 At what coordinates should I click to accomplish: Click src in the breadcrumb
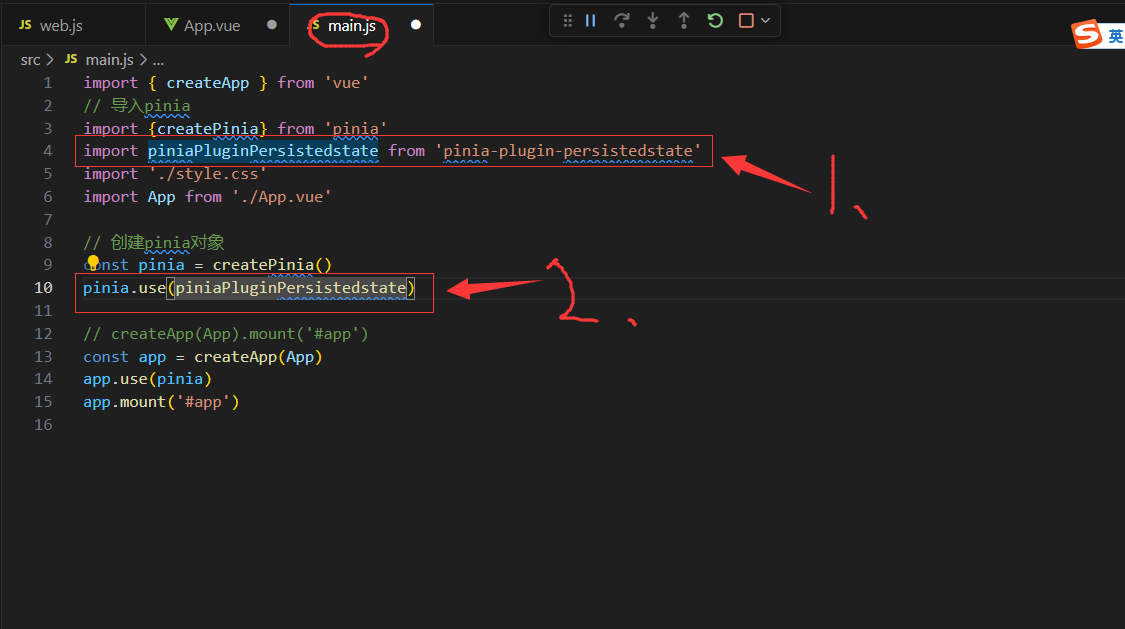click(x=30, y=60)
